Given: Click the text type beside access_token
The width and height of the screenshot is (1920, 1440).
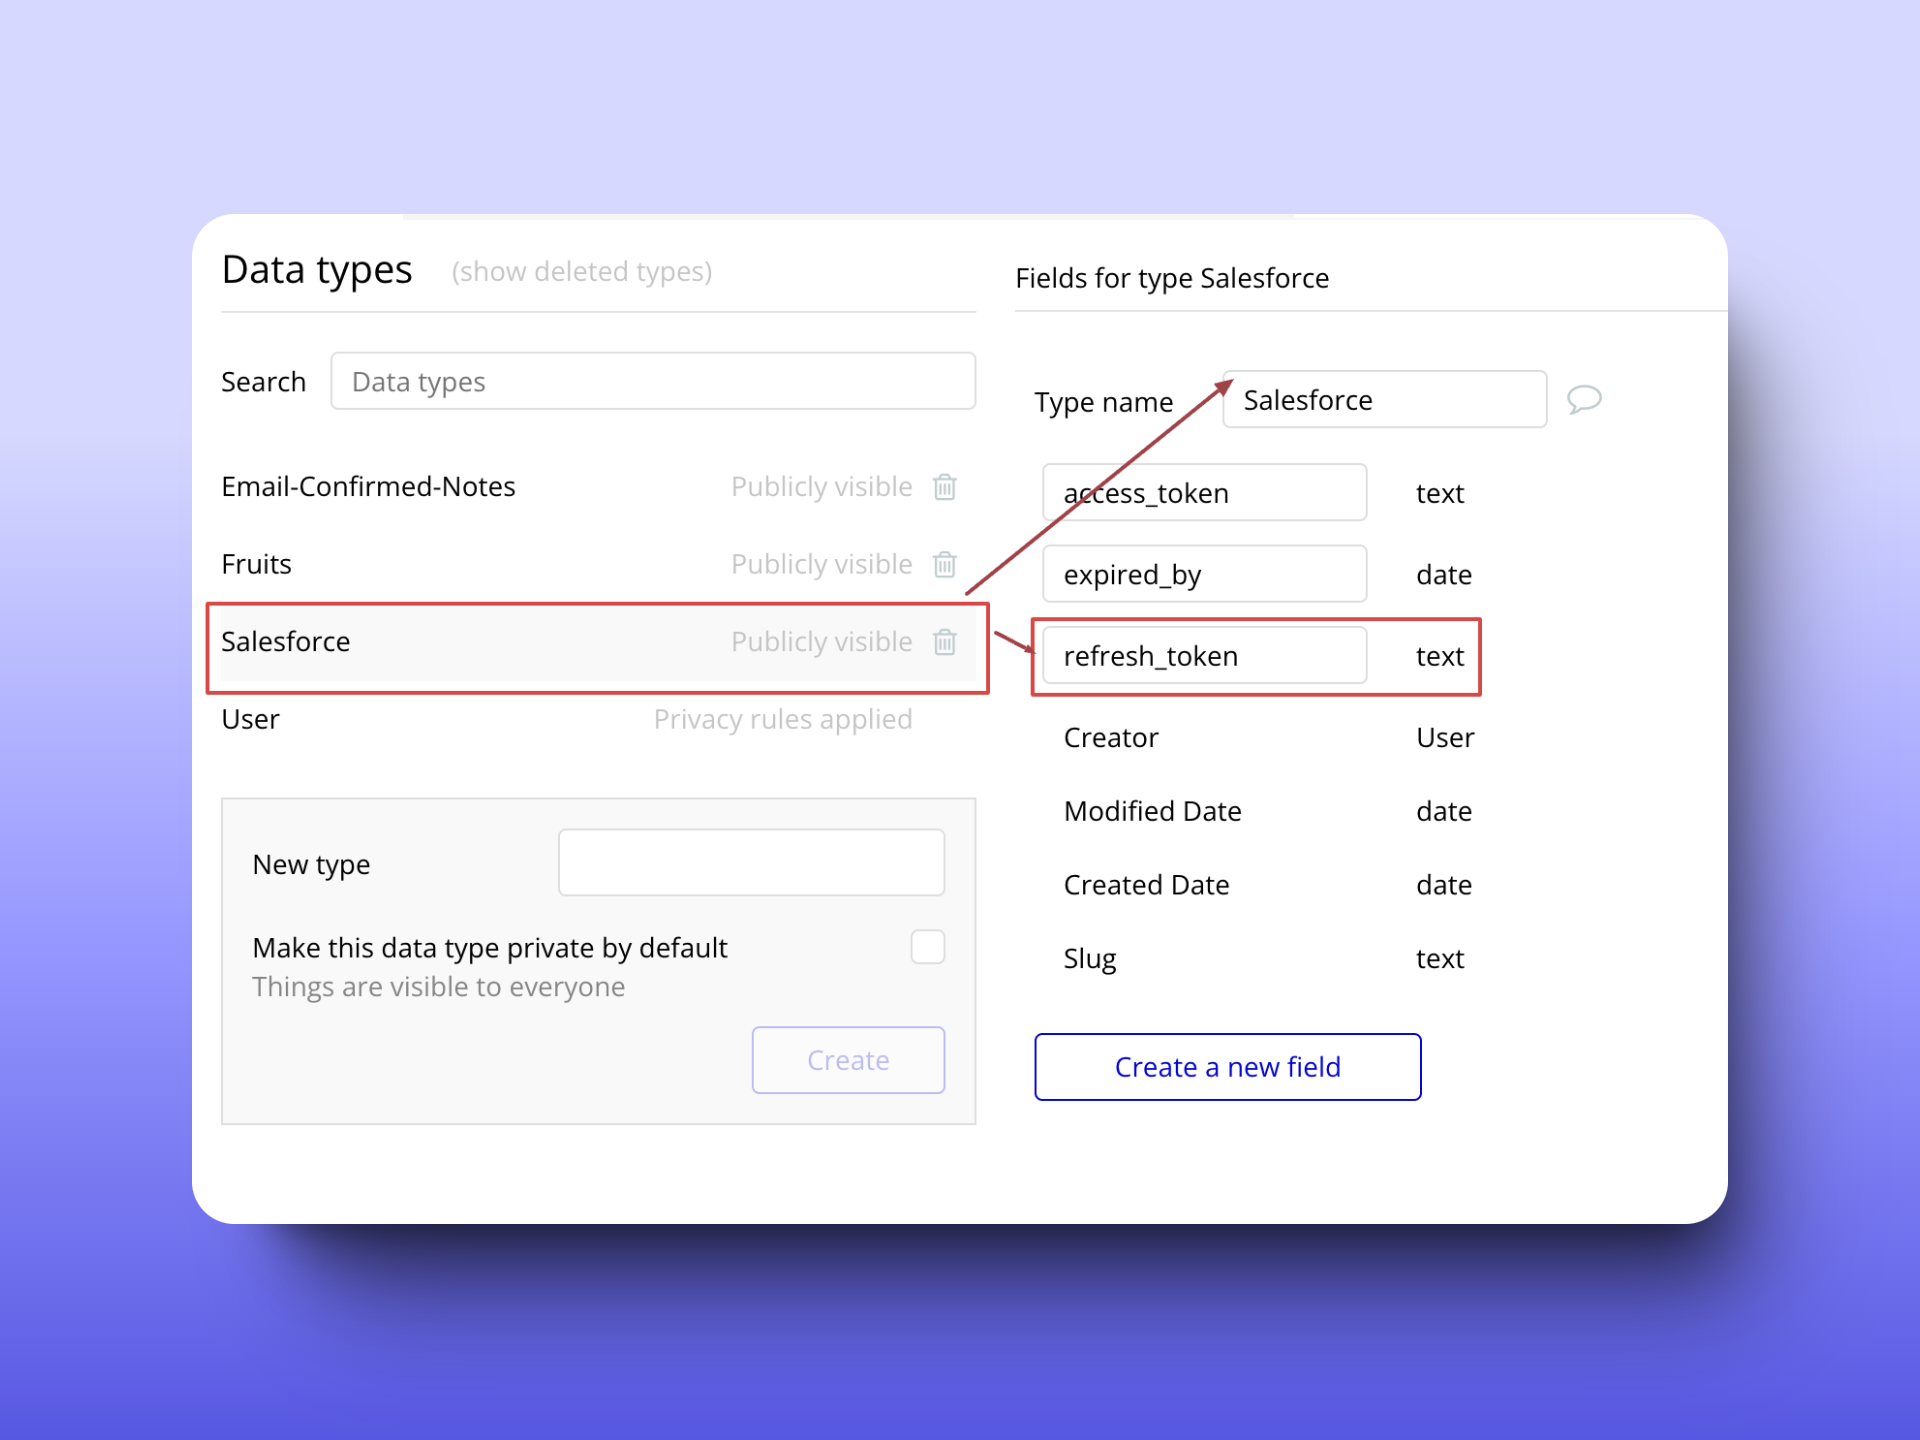Looking at the screenshot, I should 1440,494.
